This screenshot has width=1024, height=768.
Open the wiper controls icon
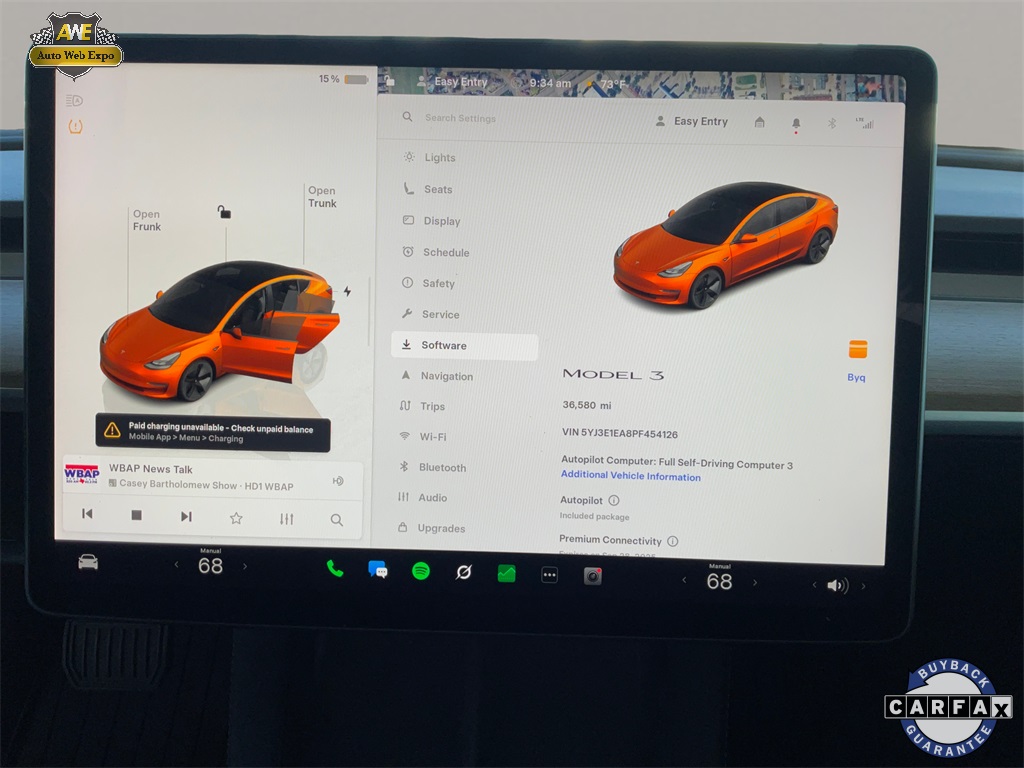(x=464, y=573)
